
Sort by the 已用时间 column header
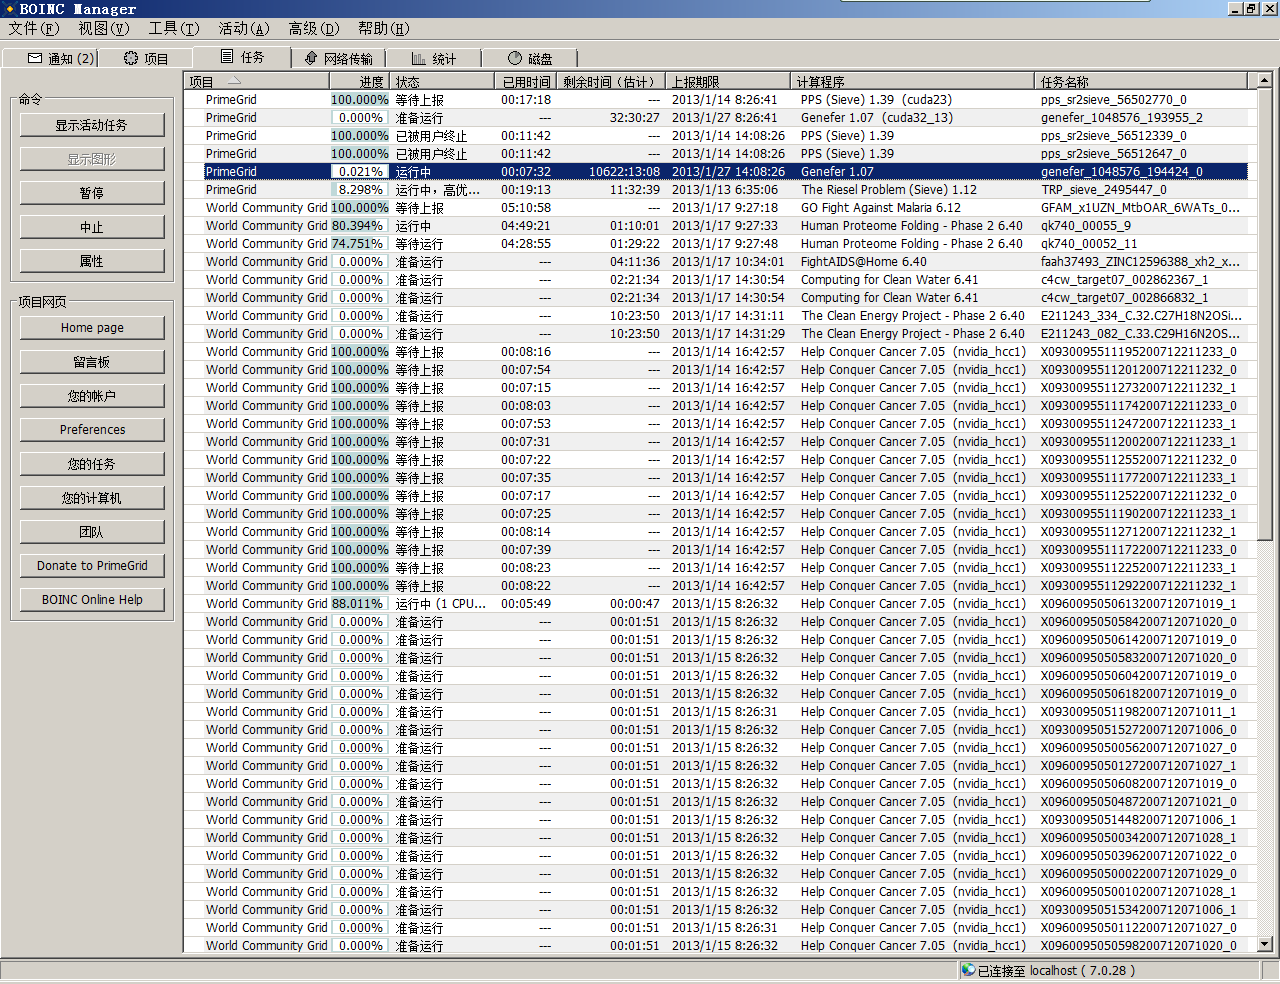(526, 82)
